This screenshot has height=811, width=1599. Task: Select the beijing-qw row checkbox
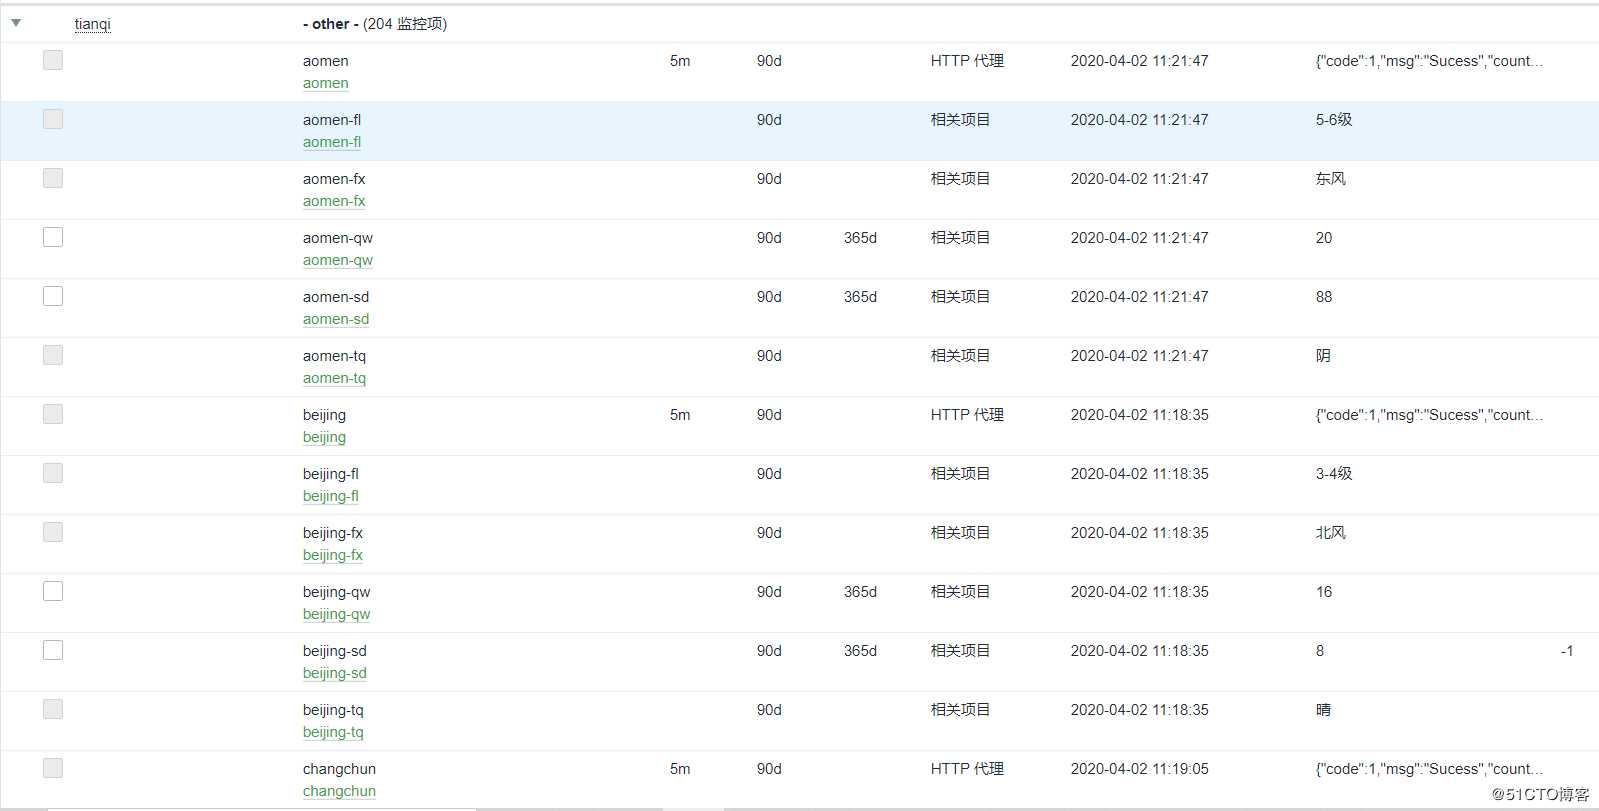(53, 591)
